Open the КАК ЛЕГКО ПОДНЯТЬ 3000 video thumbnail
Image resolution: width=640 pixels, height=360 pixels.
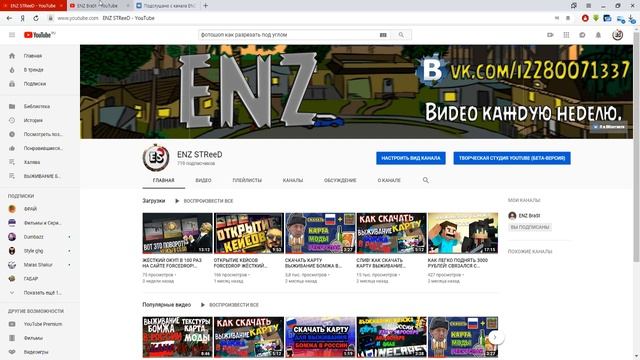tap(463, 233)
